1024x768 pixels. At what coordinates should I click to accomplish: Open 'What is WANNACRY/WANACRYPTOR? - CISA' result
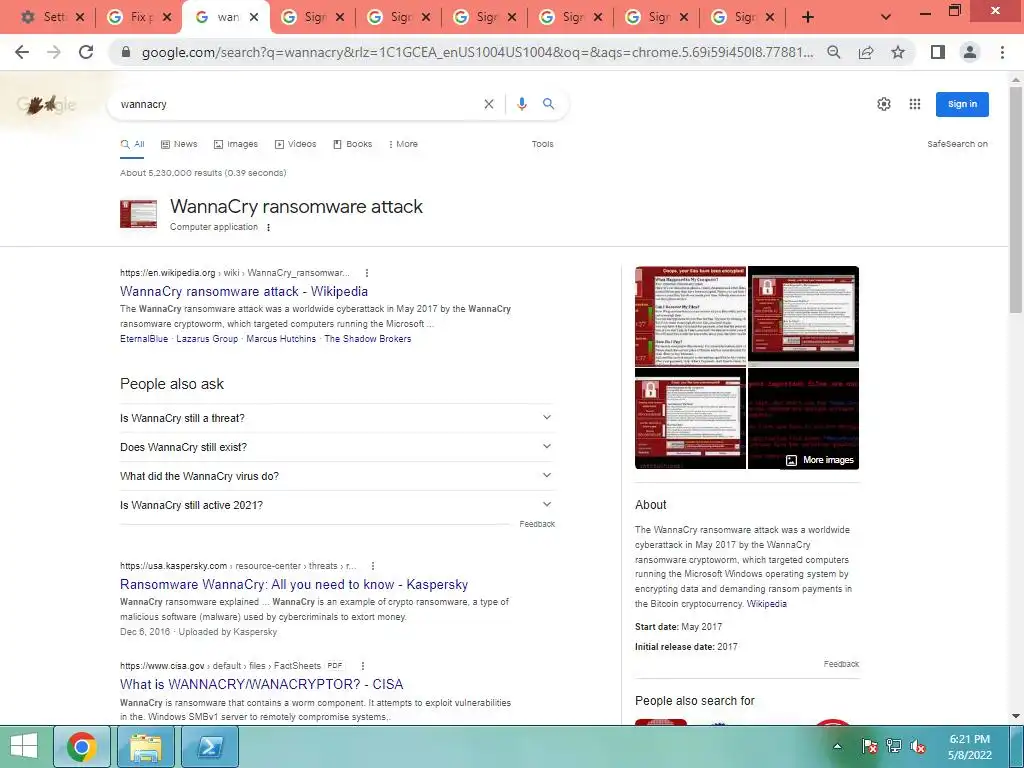tap(261, 684)
